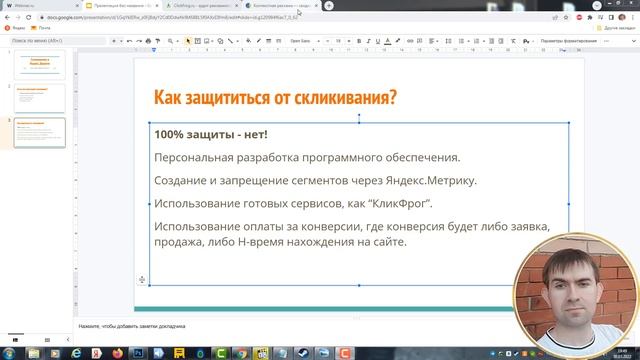Viewport: 640px width, 360px height.
Task: Open the shape insertion tool
Action: [x=220, y=41]
